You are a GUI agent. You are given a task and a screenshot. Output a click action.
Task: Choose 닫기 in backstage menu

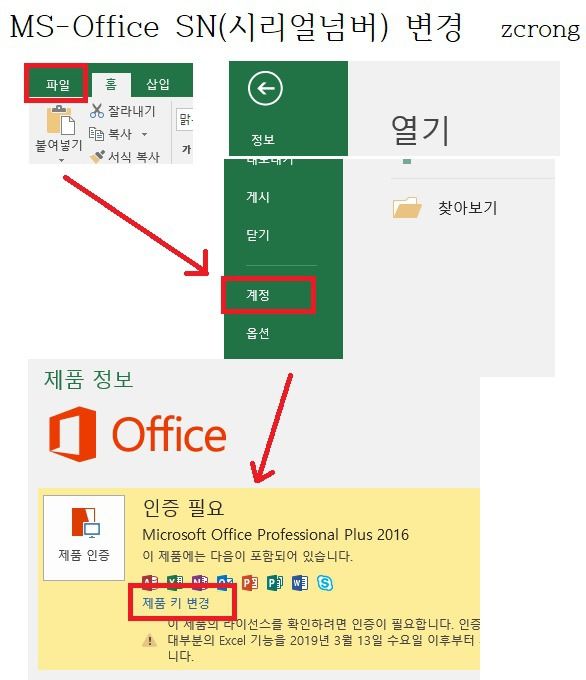(x=258, y=235)
